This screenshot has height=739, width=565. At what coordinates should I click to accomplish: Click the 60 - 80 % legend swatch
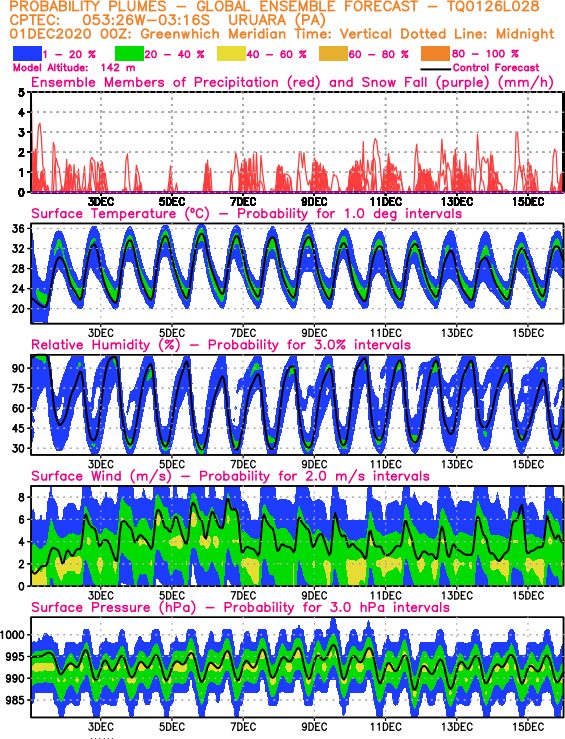tap(333, 53)
